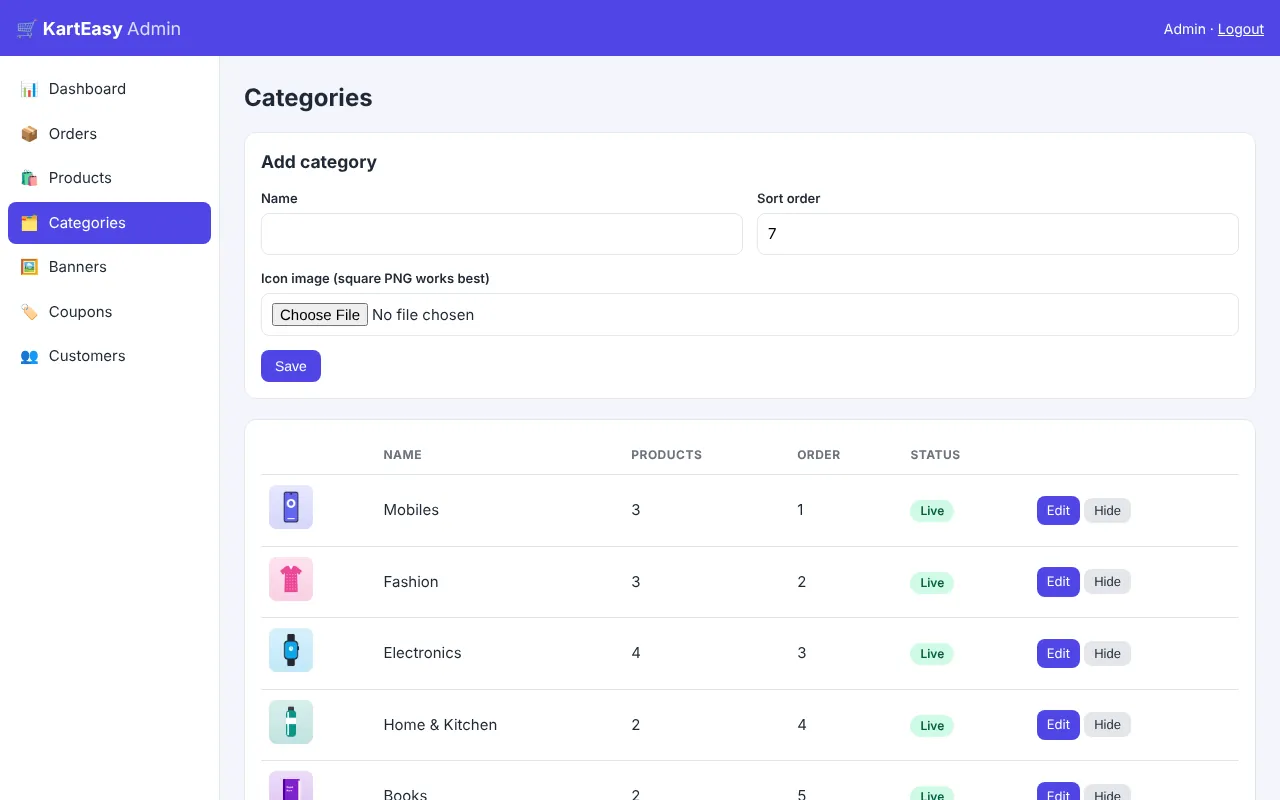Viewport: 1280px width, 800px height.
Task: Hide the Electronics category
Action: [1107, 653]
